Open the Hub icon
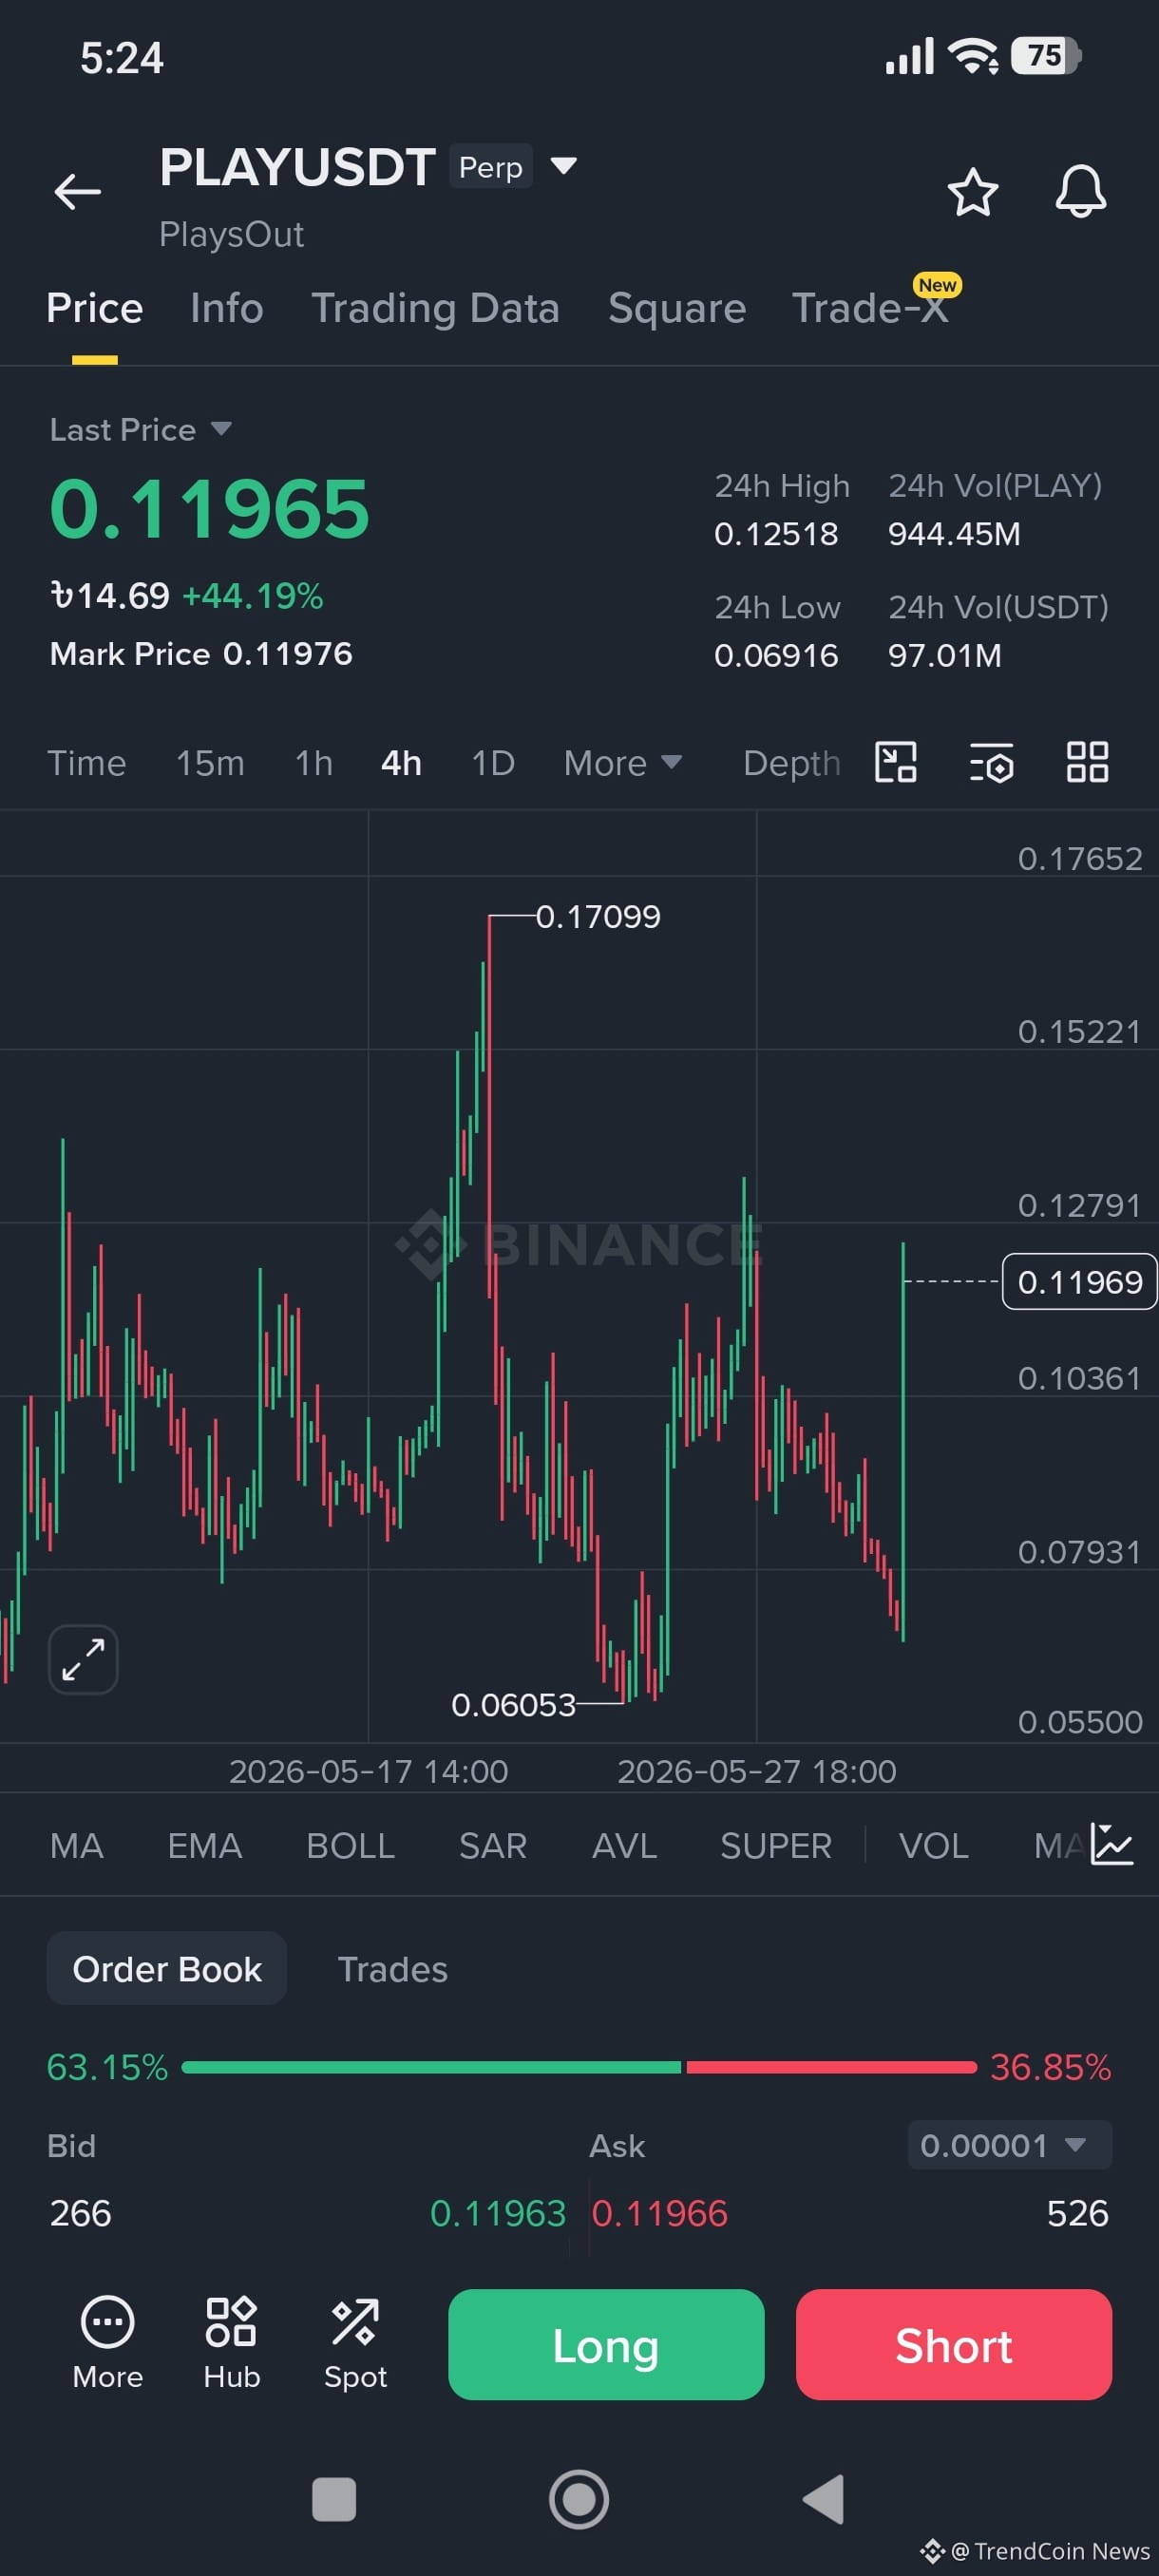1159x2576 pixels. (231, 2342)
